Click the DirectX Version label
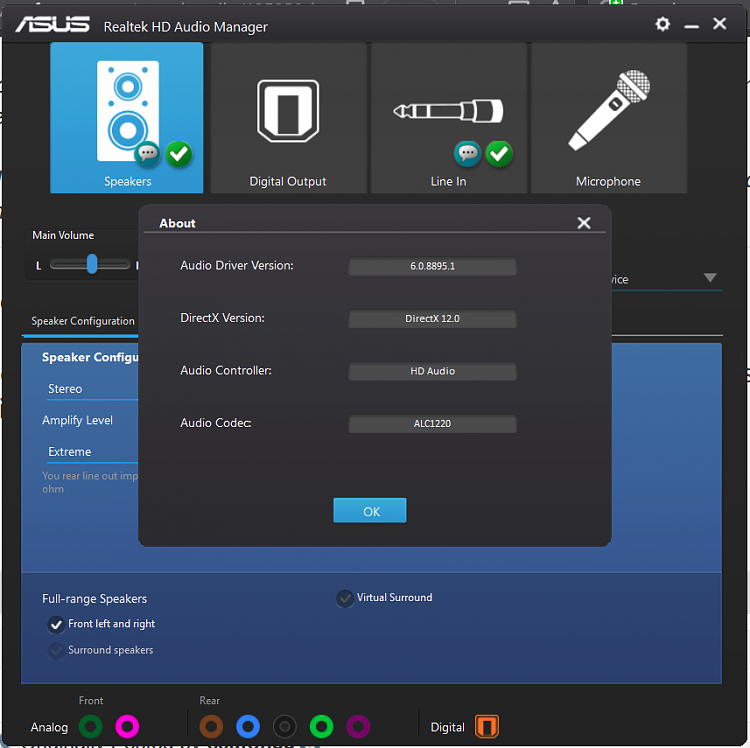Image resolution: width=750 pixels, height=748 pixels. [x=222, y=318]
